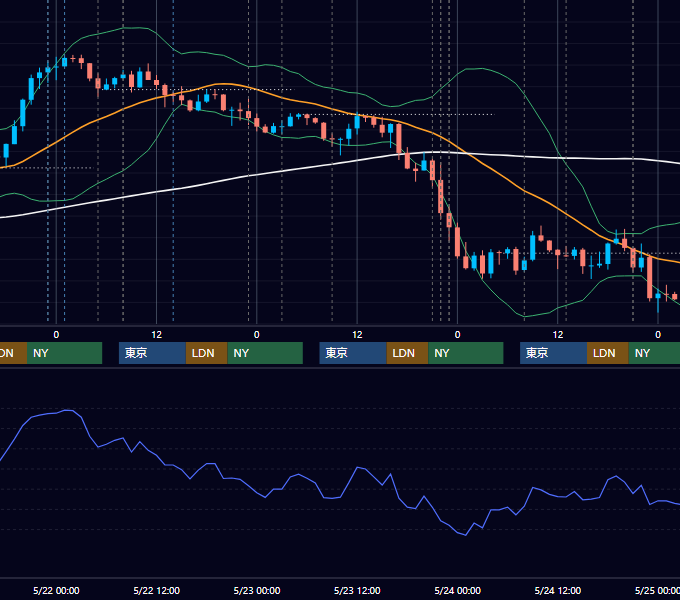This screenshot has height=600, width=680.
Task: Click the 5/22 00:00 time axis label
Action: 56,590
